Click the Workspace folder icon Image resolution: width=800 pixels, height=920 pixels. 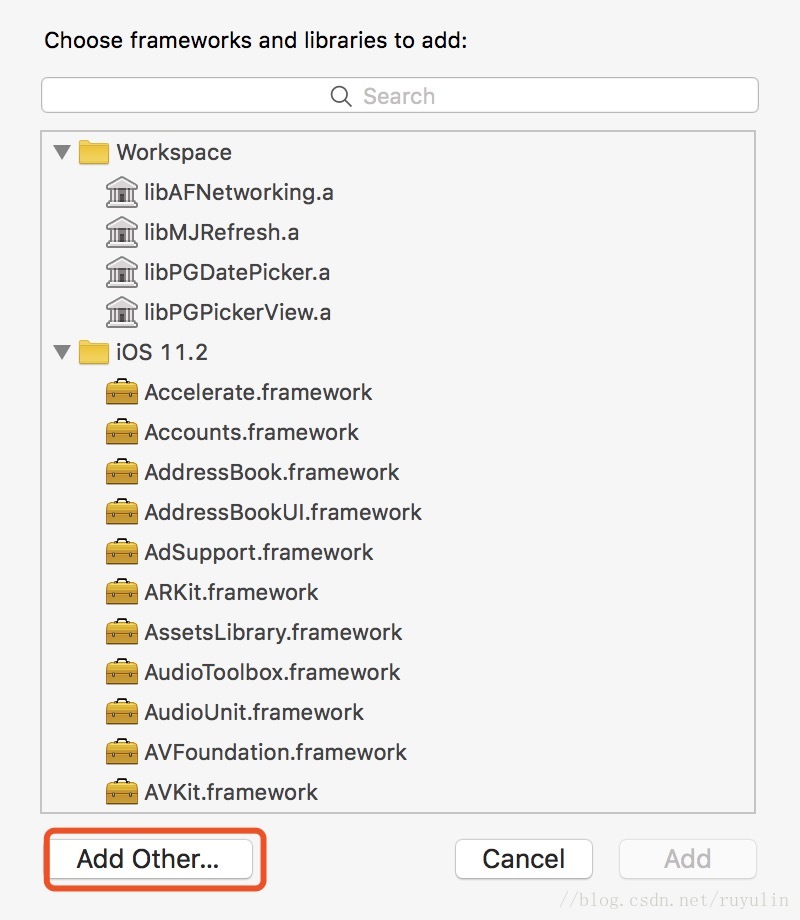[93, 152]
